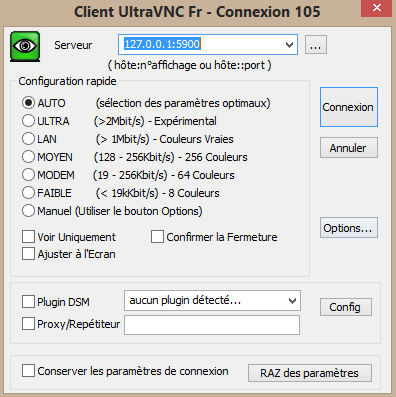Click the Client UltraVNC Fr window title

[x=197, y=12]
